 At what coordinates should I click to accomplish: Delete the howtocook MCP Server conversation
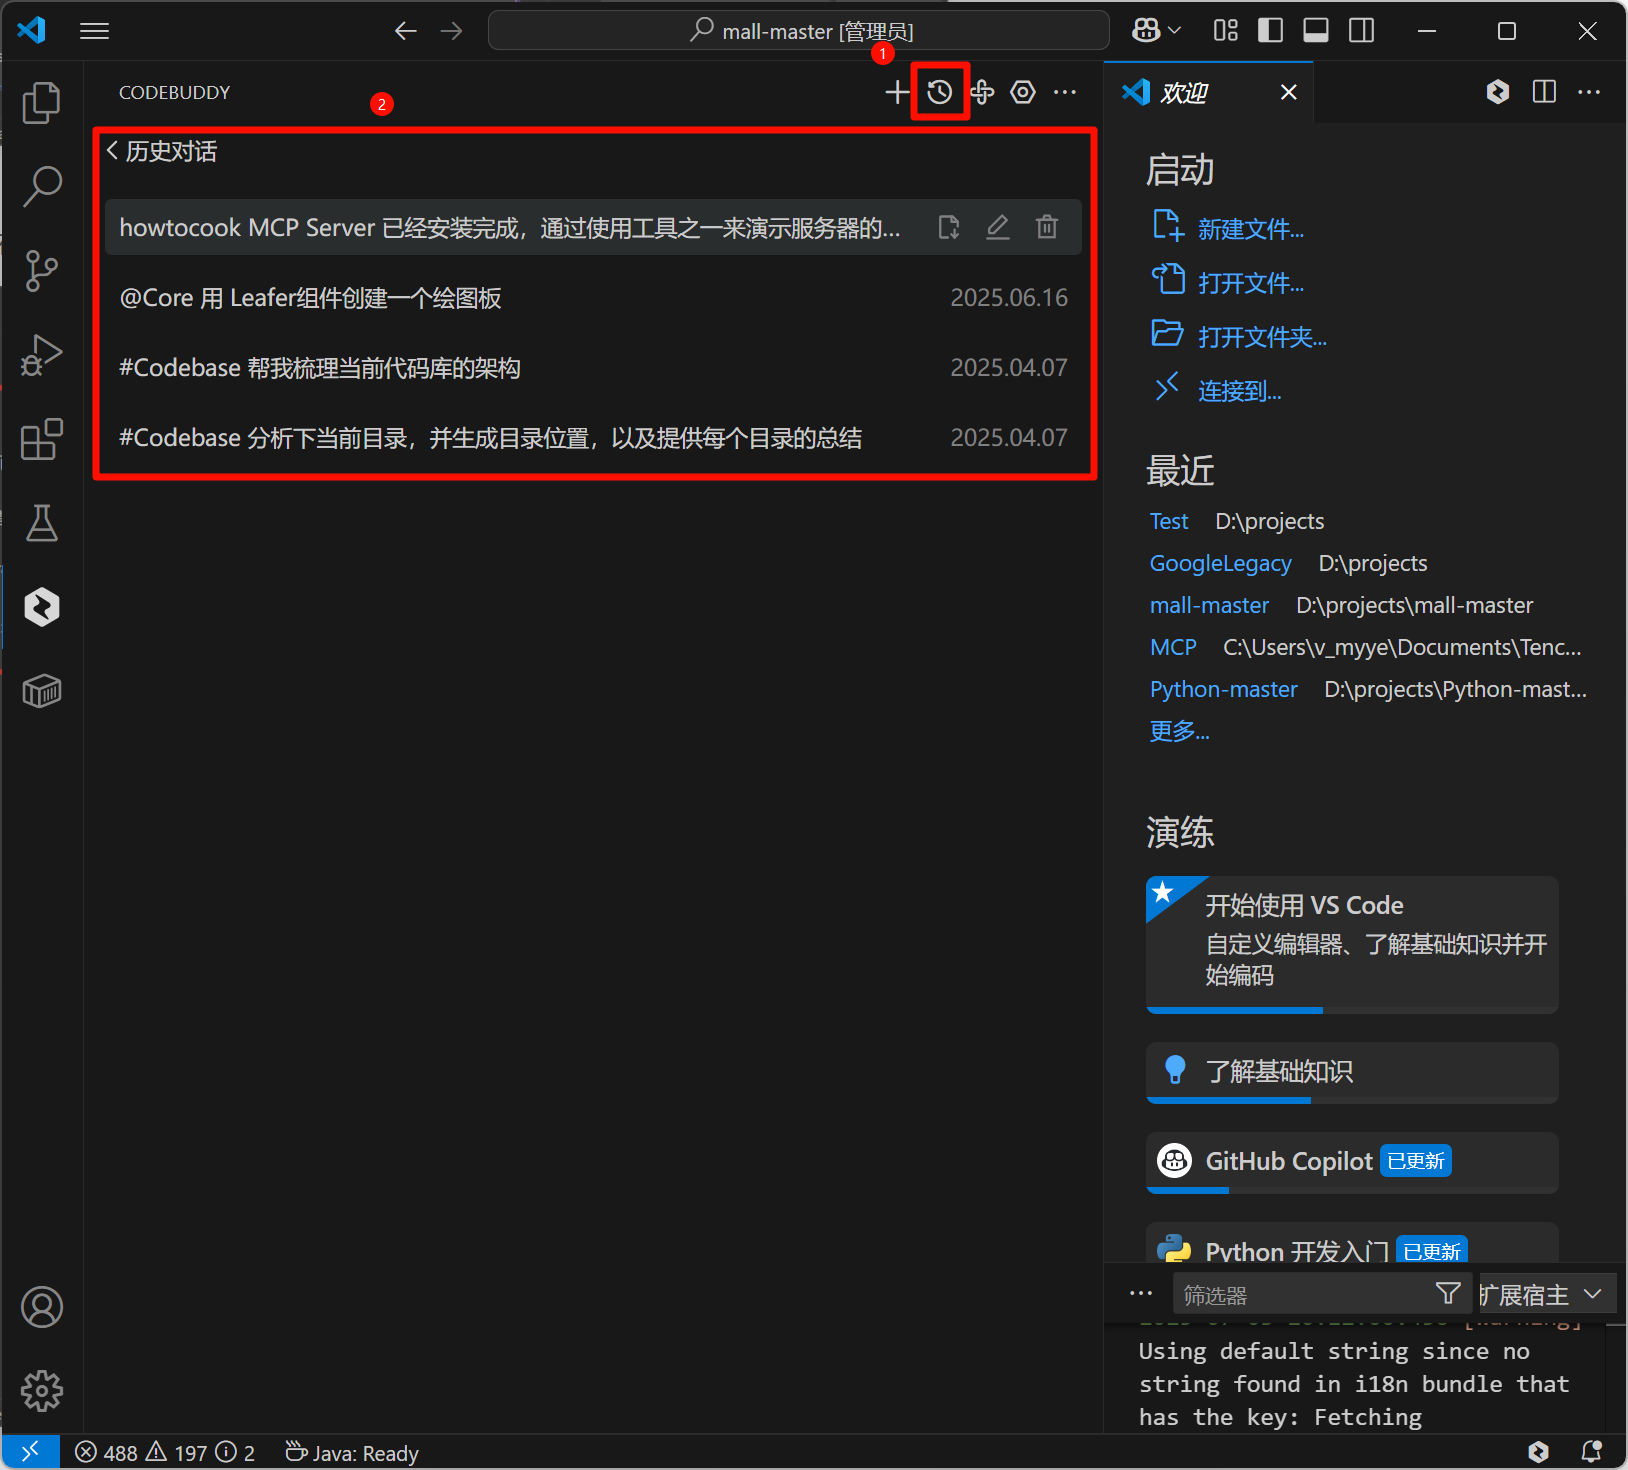pyautogui.click(x=1046, y=227)
